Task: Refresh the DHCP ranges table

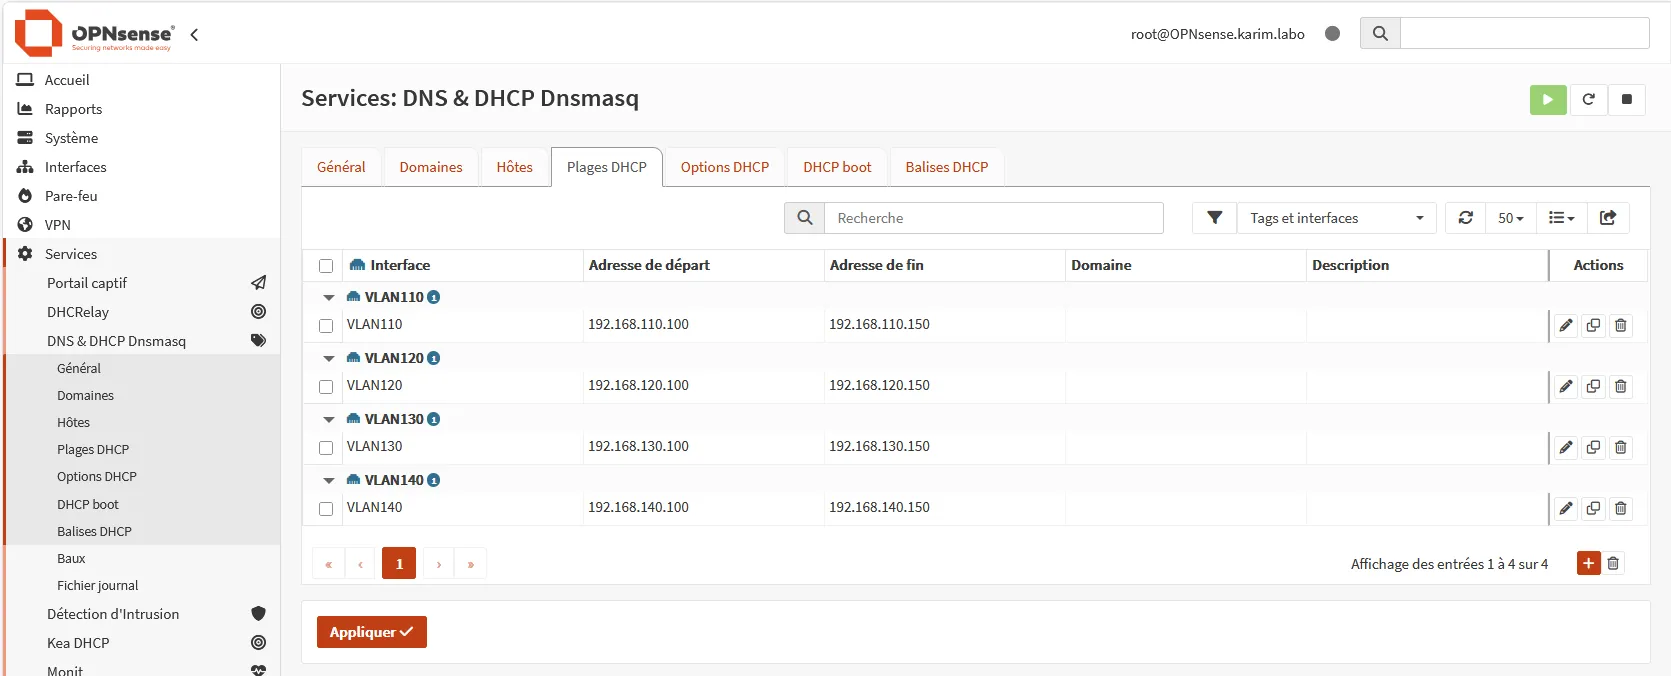Action: (x=1466, y=218)
